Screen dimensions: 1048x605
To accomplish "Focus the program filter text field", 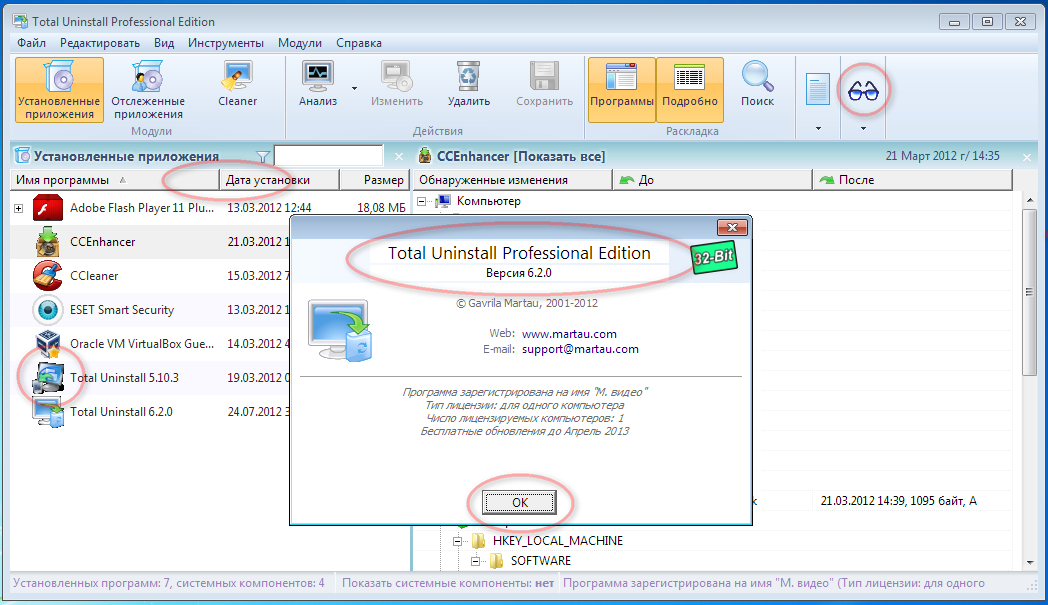I will pos(328,156).
